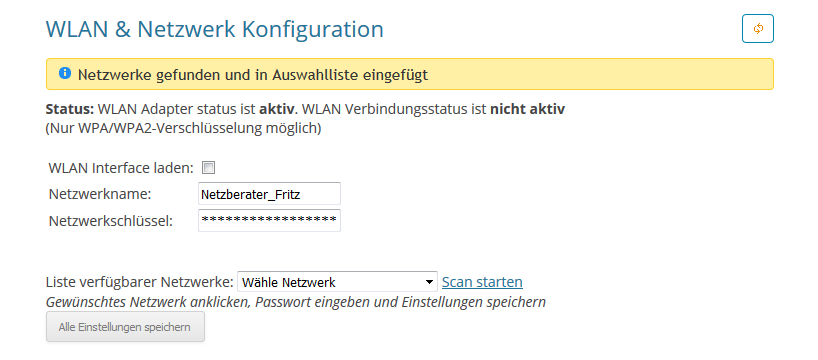Click the Netzwerkname label text
818x360 pixels.
pyautogui.click(x=100, y=194)
